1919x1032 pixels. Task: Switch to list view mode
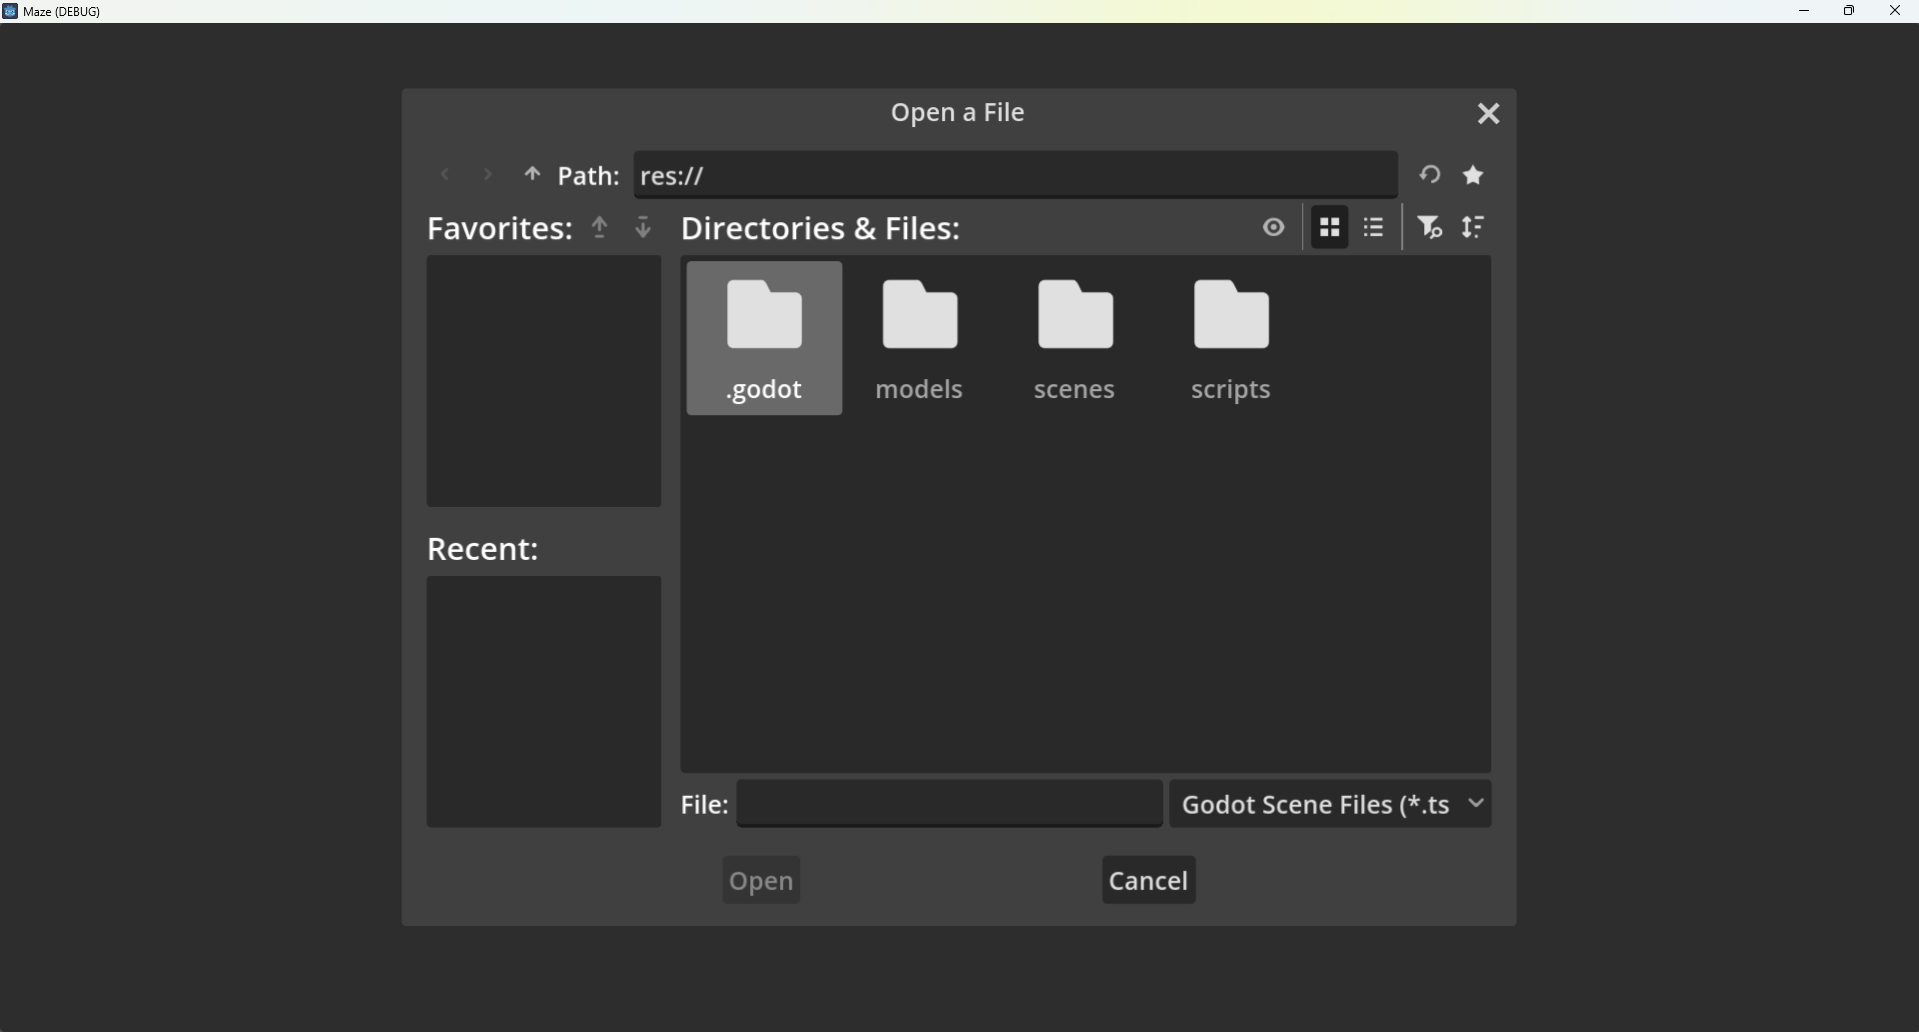coord(1375,228)
